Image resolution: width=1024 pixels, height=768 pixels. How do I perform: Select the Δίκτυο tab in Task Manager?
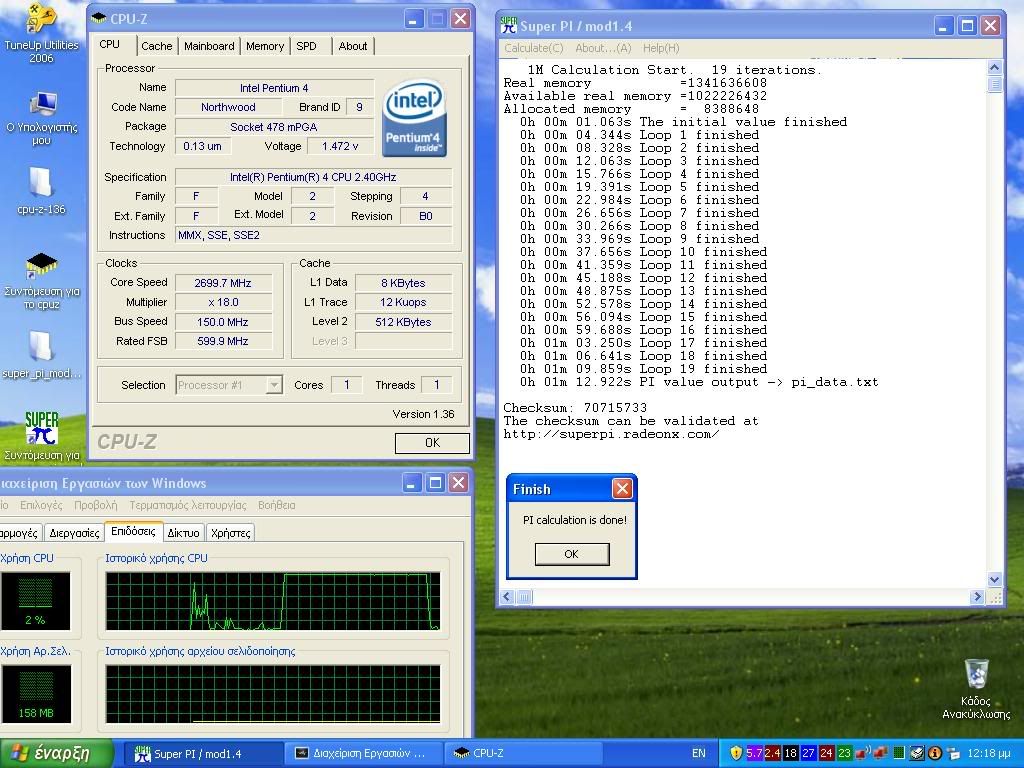(183, 533)
